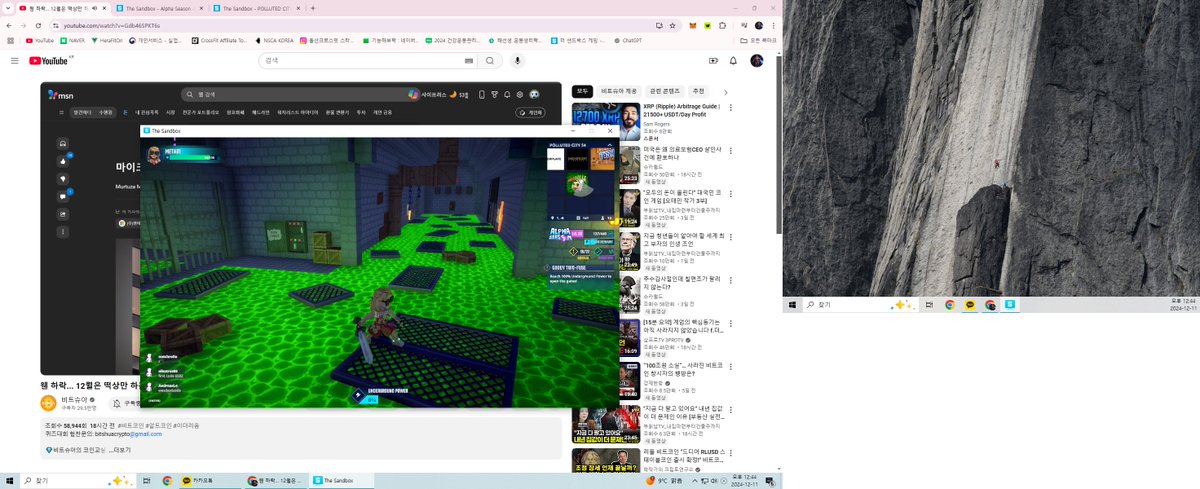Image resolution: width=1200 pixels, height=489 pixels.
Task: Open the YouTube account avatar menu
Action: point(757,61)
